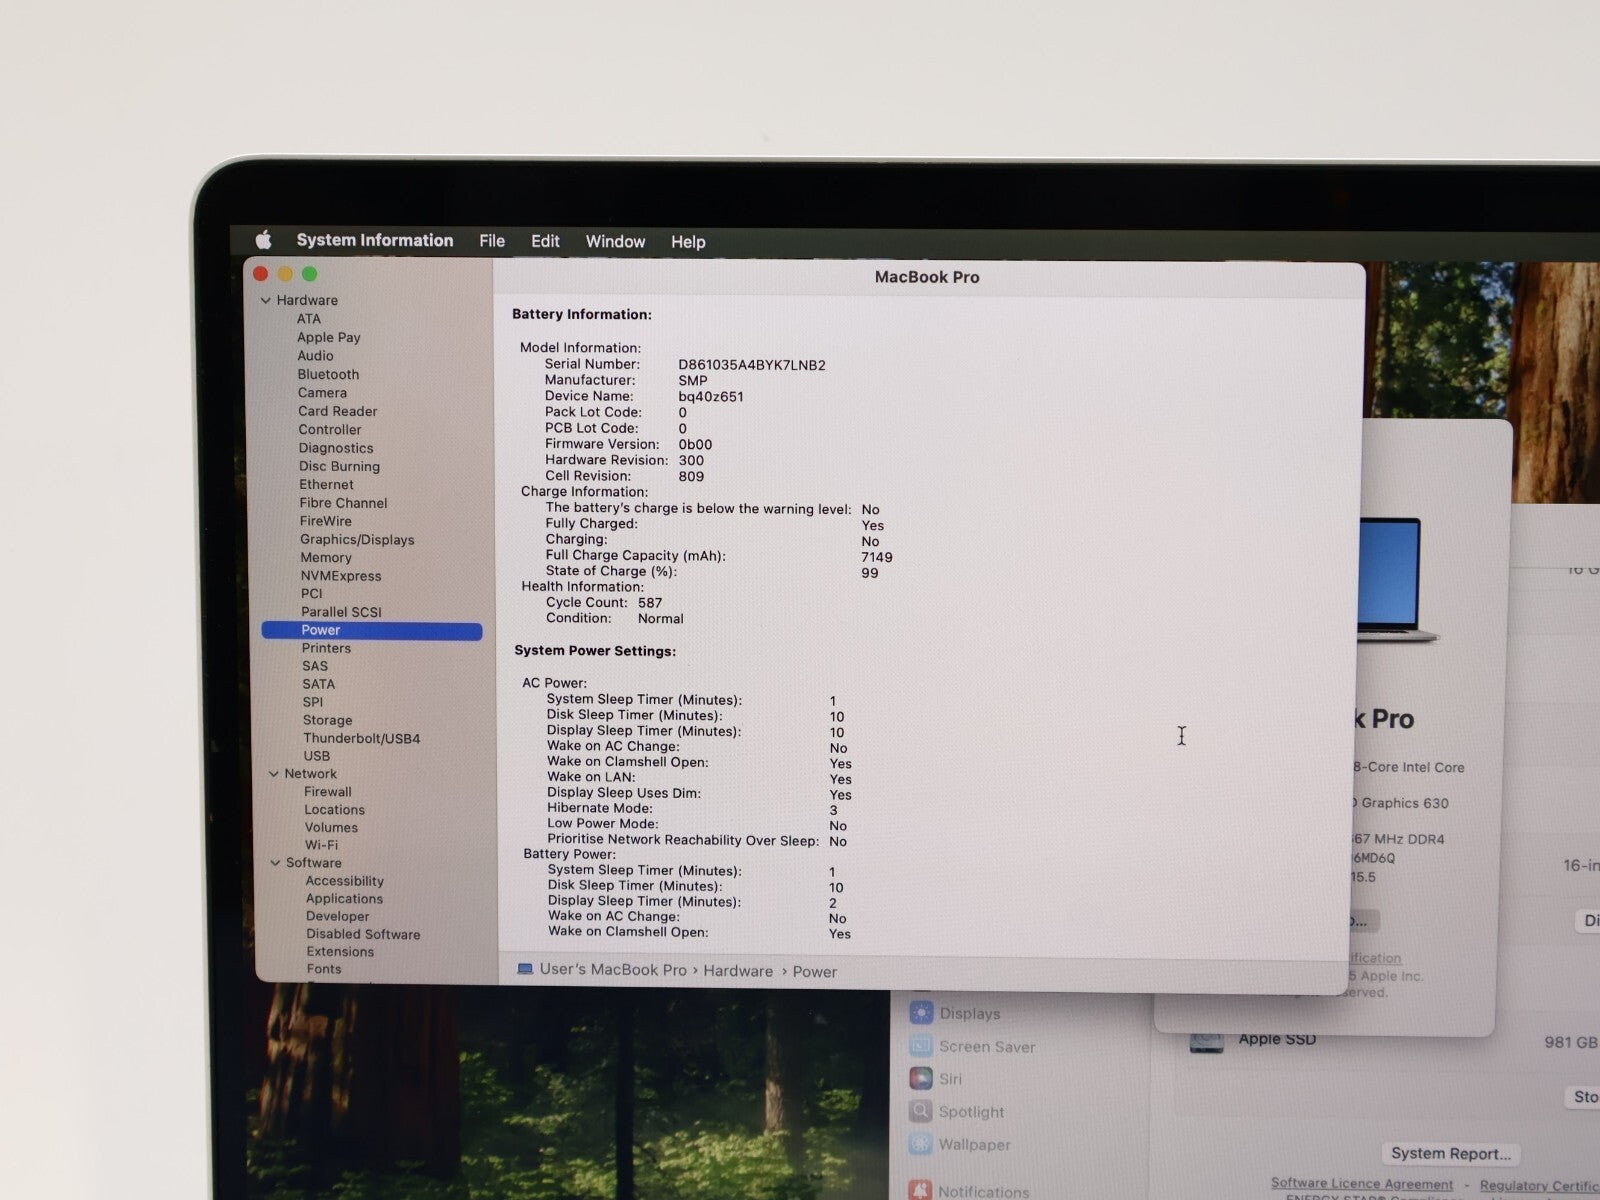1600x1200 pixels.
Task: Select NVMExpress in the sidebar
Action: click(341, 576)
